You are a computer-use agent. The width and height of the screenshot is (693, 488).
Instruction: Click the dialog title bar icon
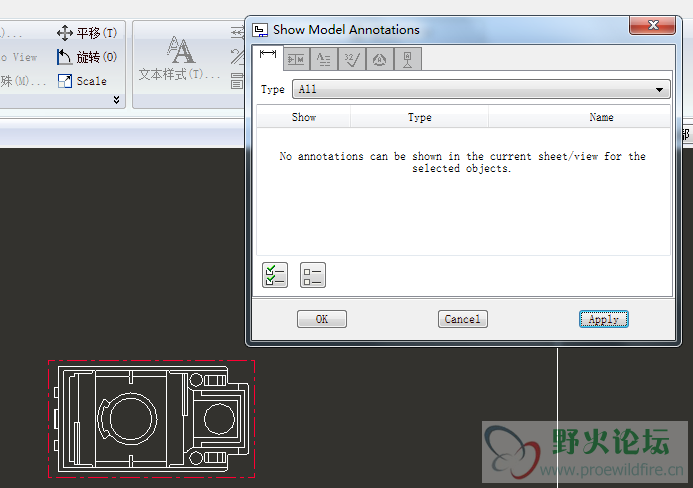pyautogui.click(x=260, y=30)
